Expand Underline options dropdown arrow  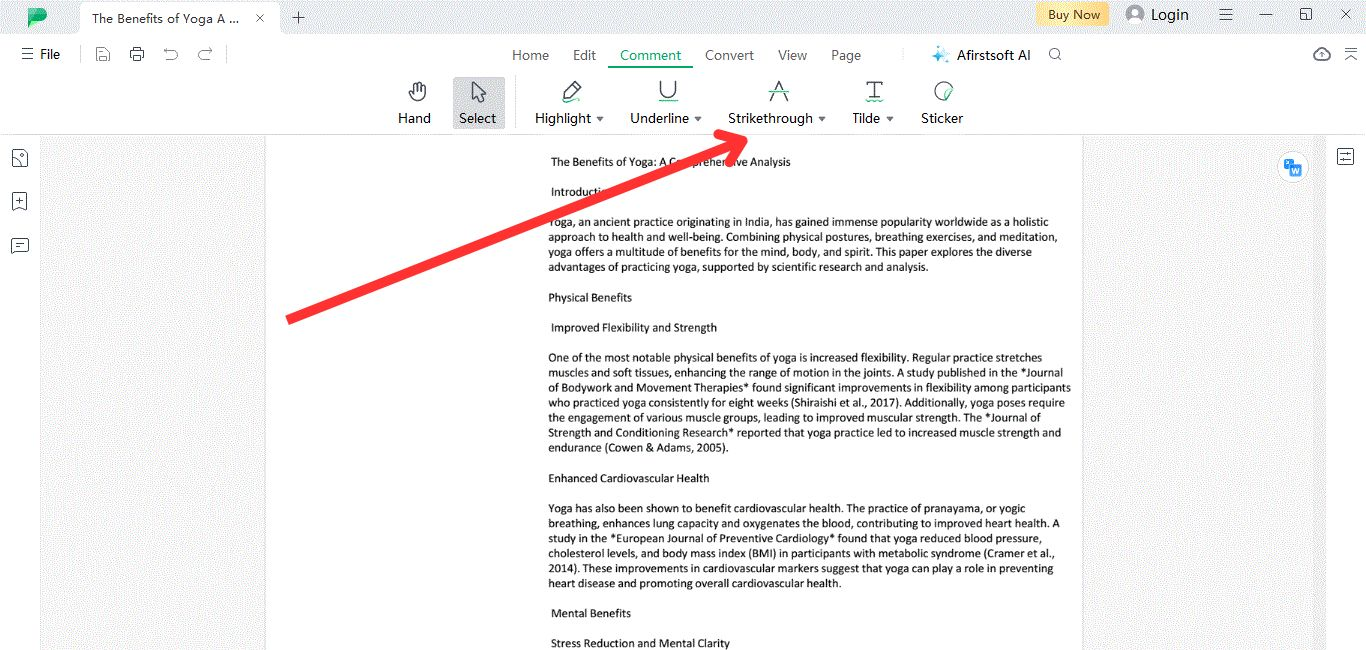(x=698, y=119)
